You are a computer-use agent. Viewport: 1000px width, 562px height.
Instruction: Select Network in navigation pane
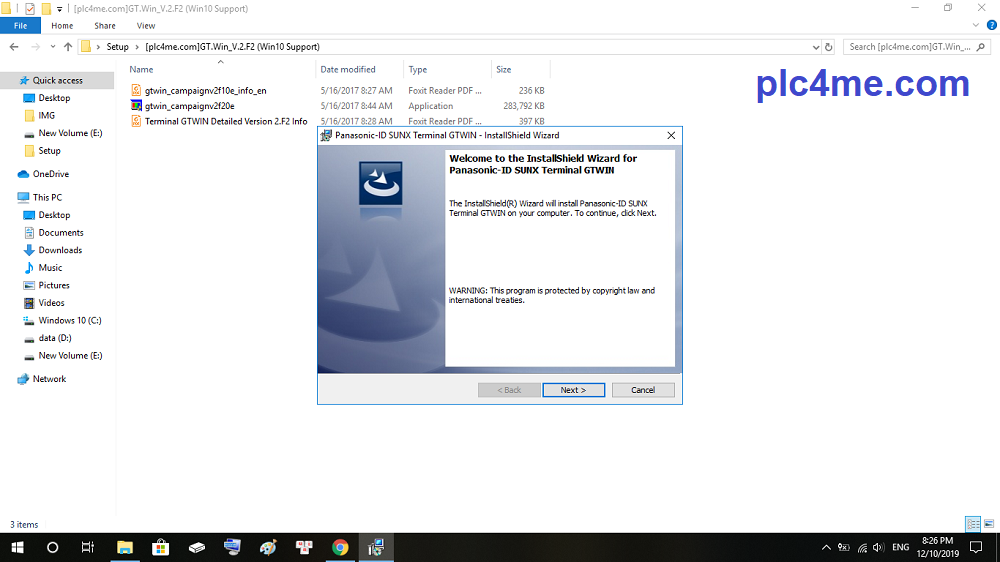tap(49, 378)
